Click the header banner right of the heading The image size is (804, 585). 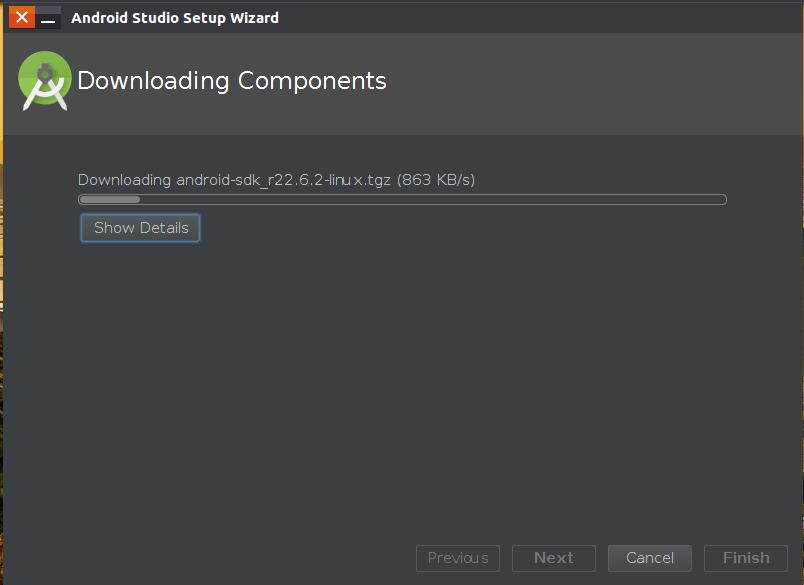(x=600, y=85)
